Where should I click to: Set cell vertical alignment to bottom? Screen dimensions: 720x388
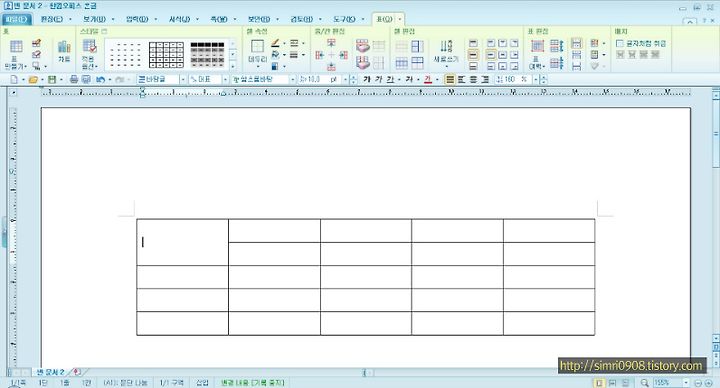pyautogui.click(x=473, y=66)
